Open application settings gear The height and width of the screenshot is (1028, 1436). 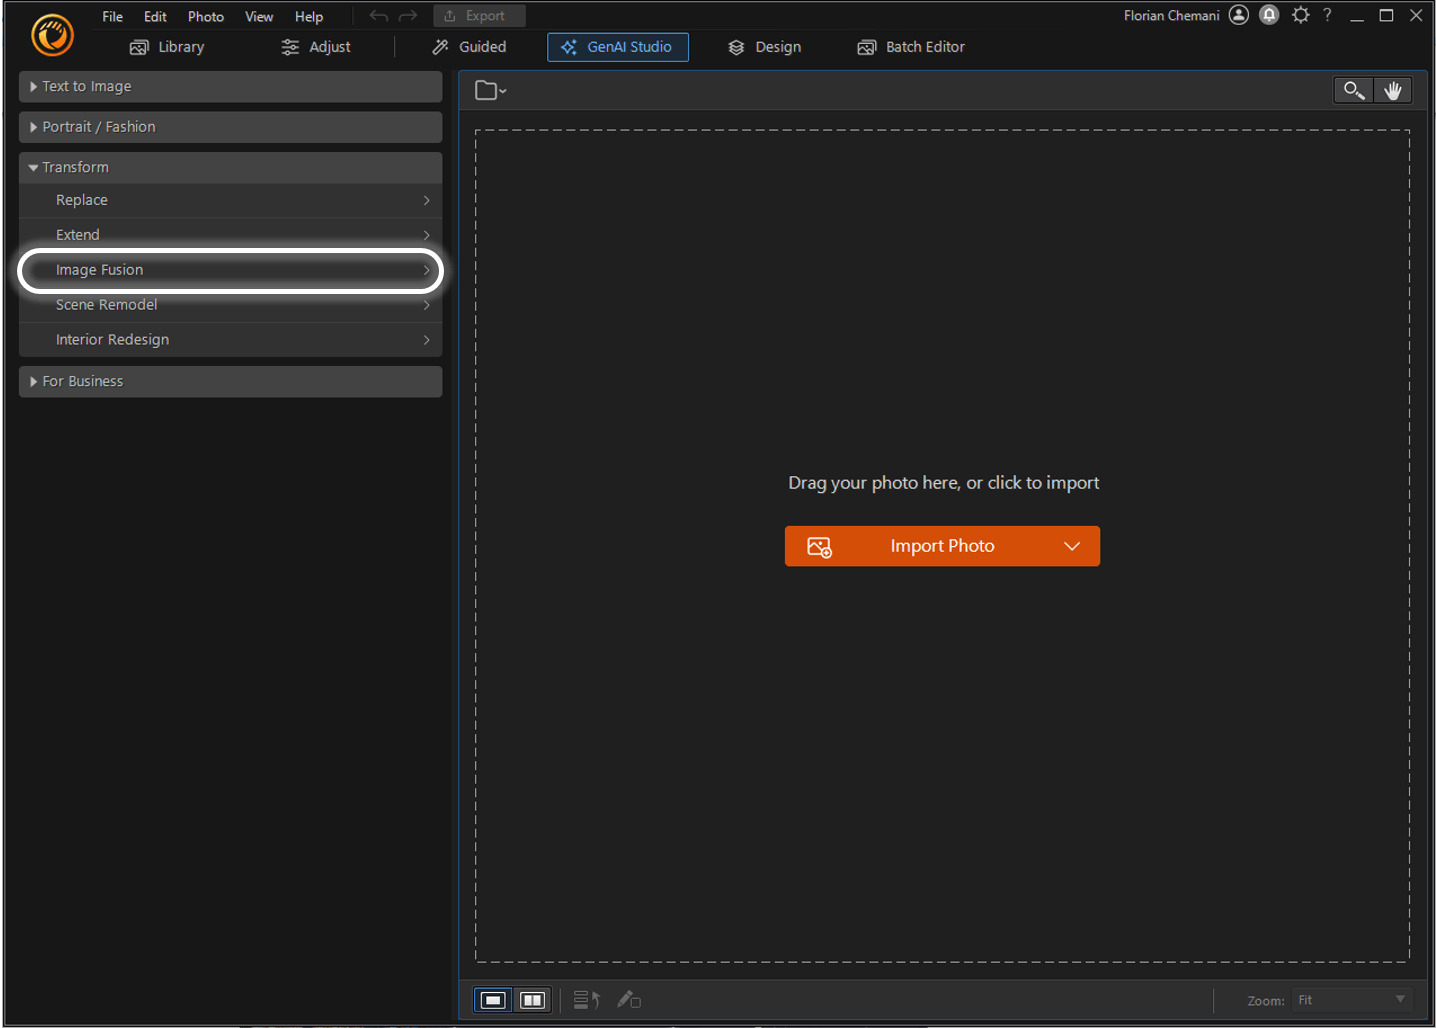point(1299,14)
